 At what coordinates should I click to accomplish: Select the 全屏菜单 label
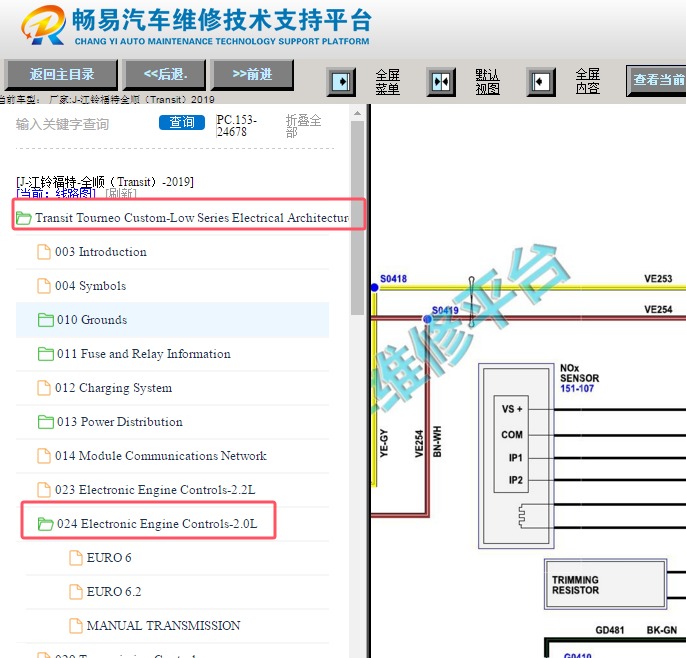click(x=388, y=82)
